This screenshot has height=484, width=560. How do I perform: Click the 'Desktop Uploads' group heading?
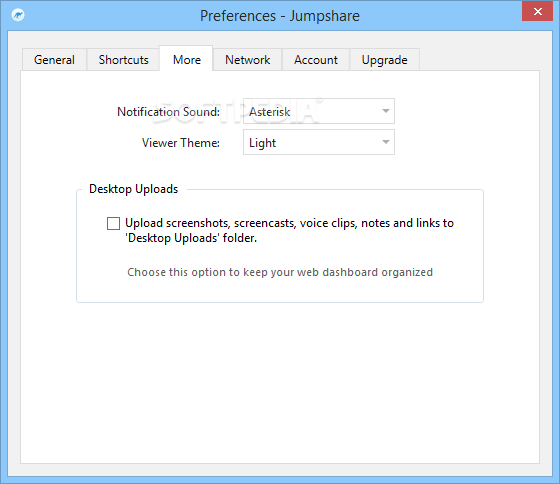134,189
